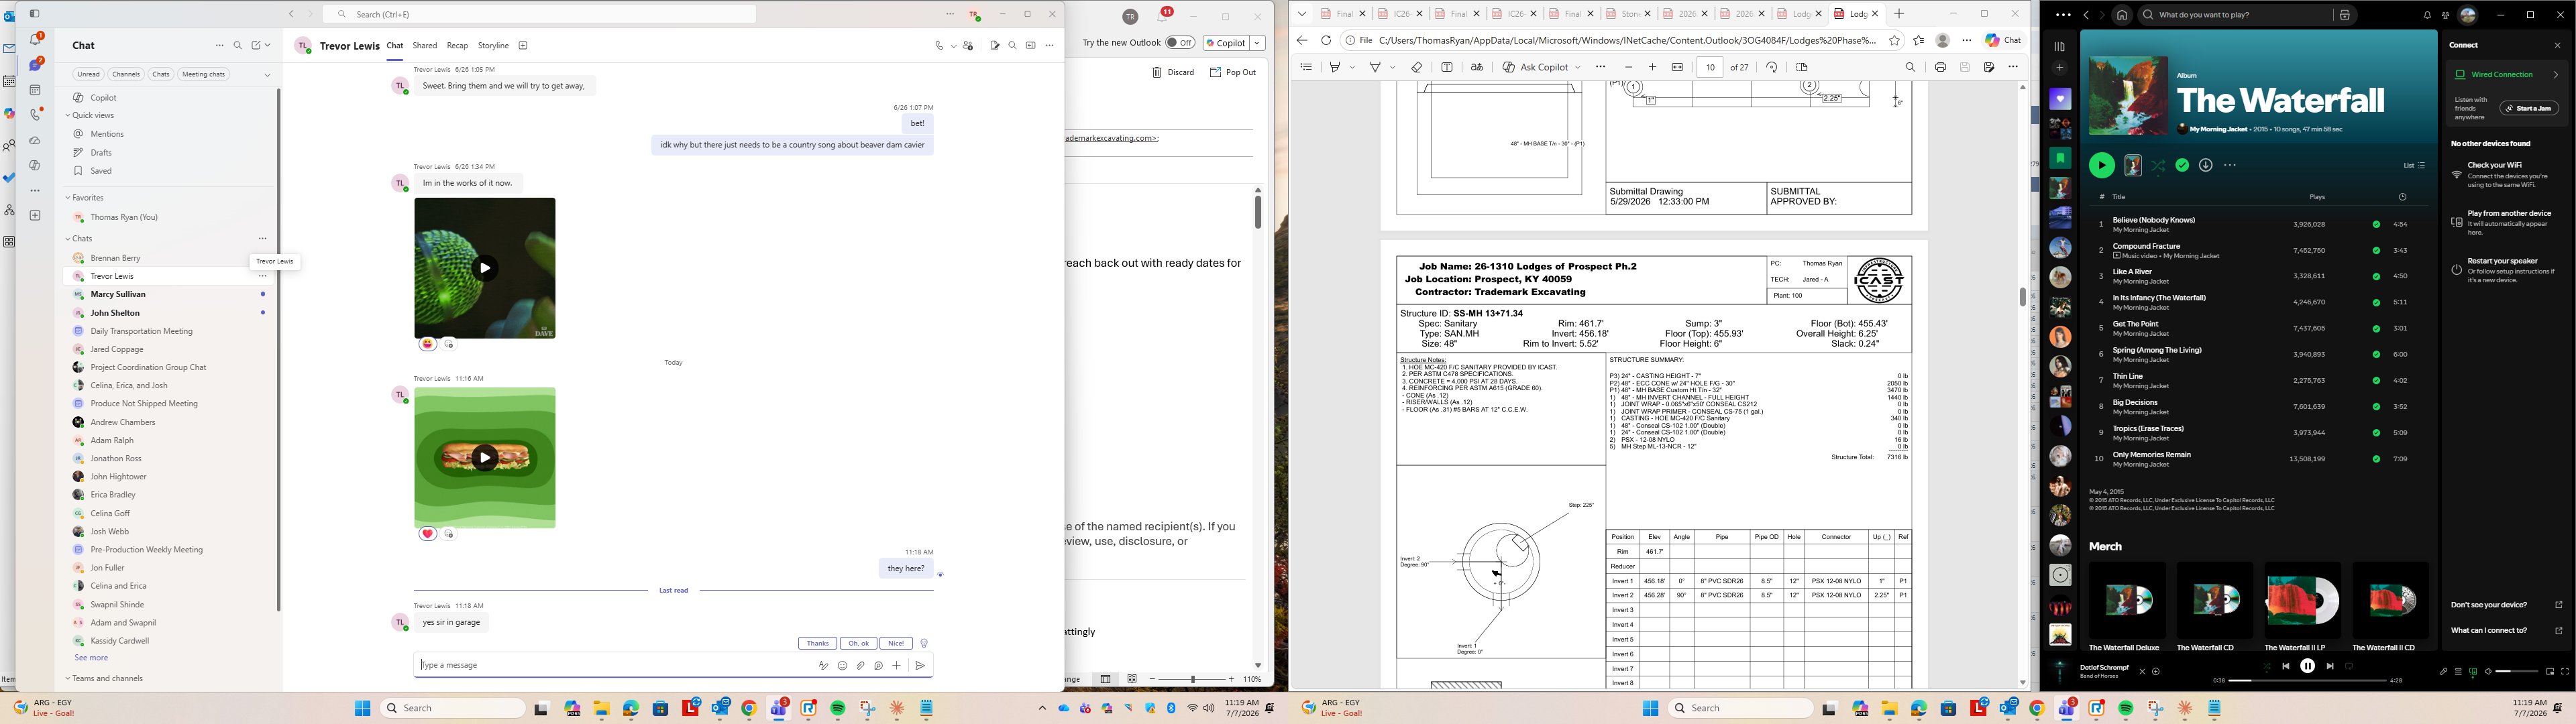The image size is (2576, 724).
Task: Seek on the Spotify playback progress bar
Action: (x=2307, y=680)
